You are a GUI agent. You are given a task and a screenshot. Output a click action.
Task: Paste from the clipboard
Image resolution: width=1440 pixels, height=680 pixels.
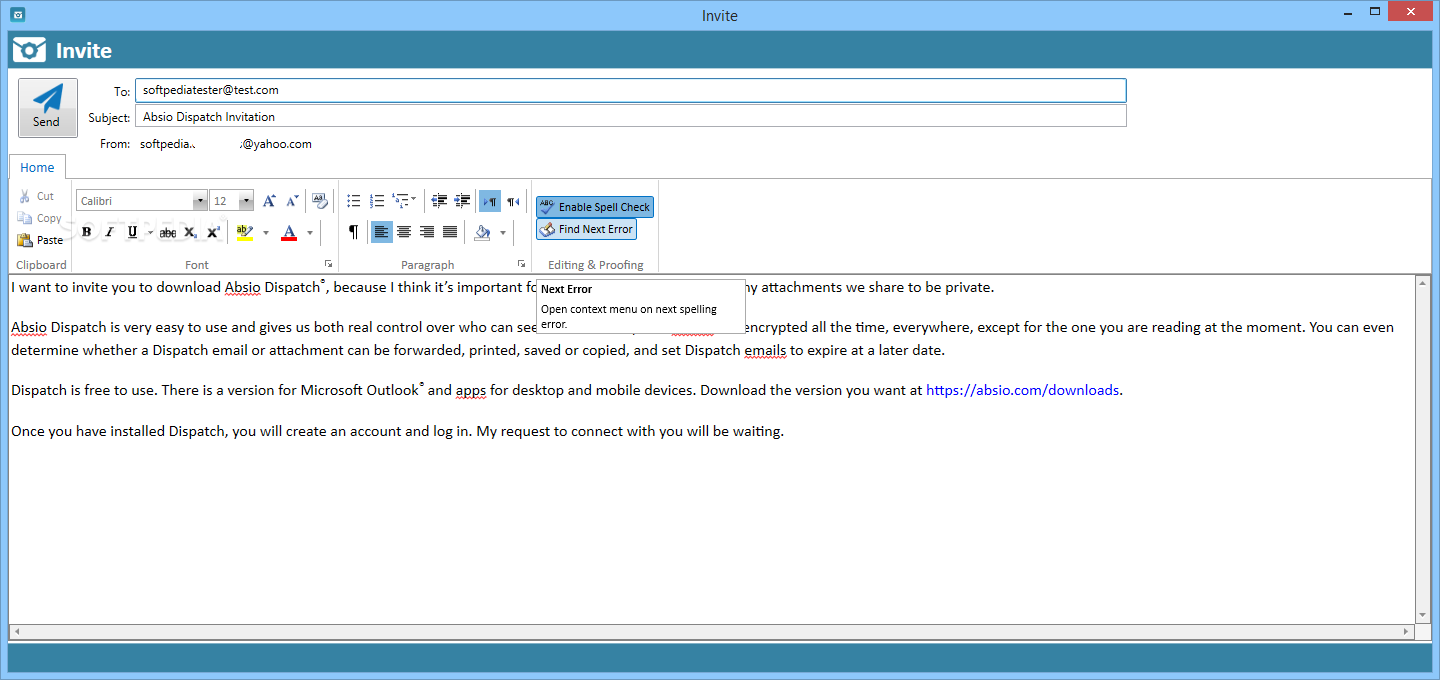[x=40, y=240]
